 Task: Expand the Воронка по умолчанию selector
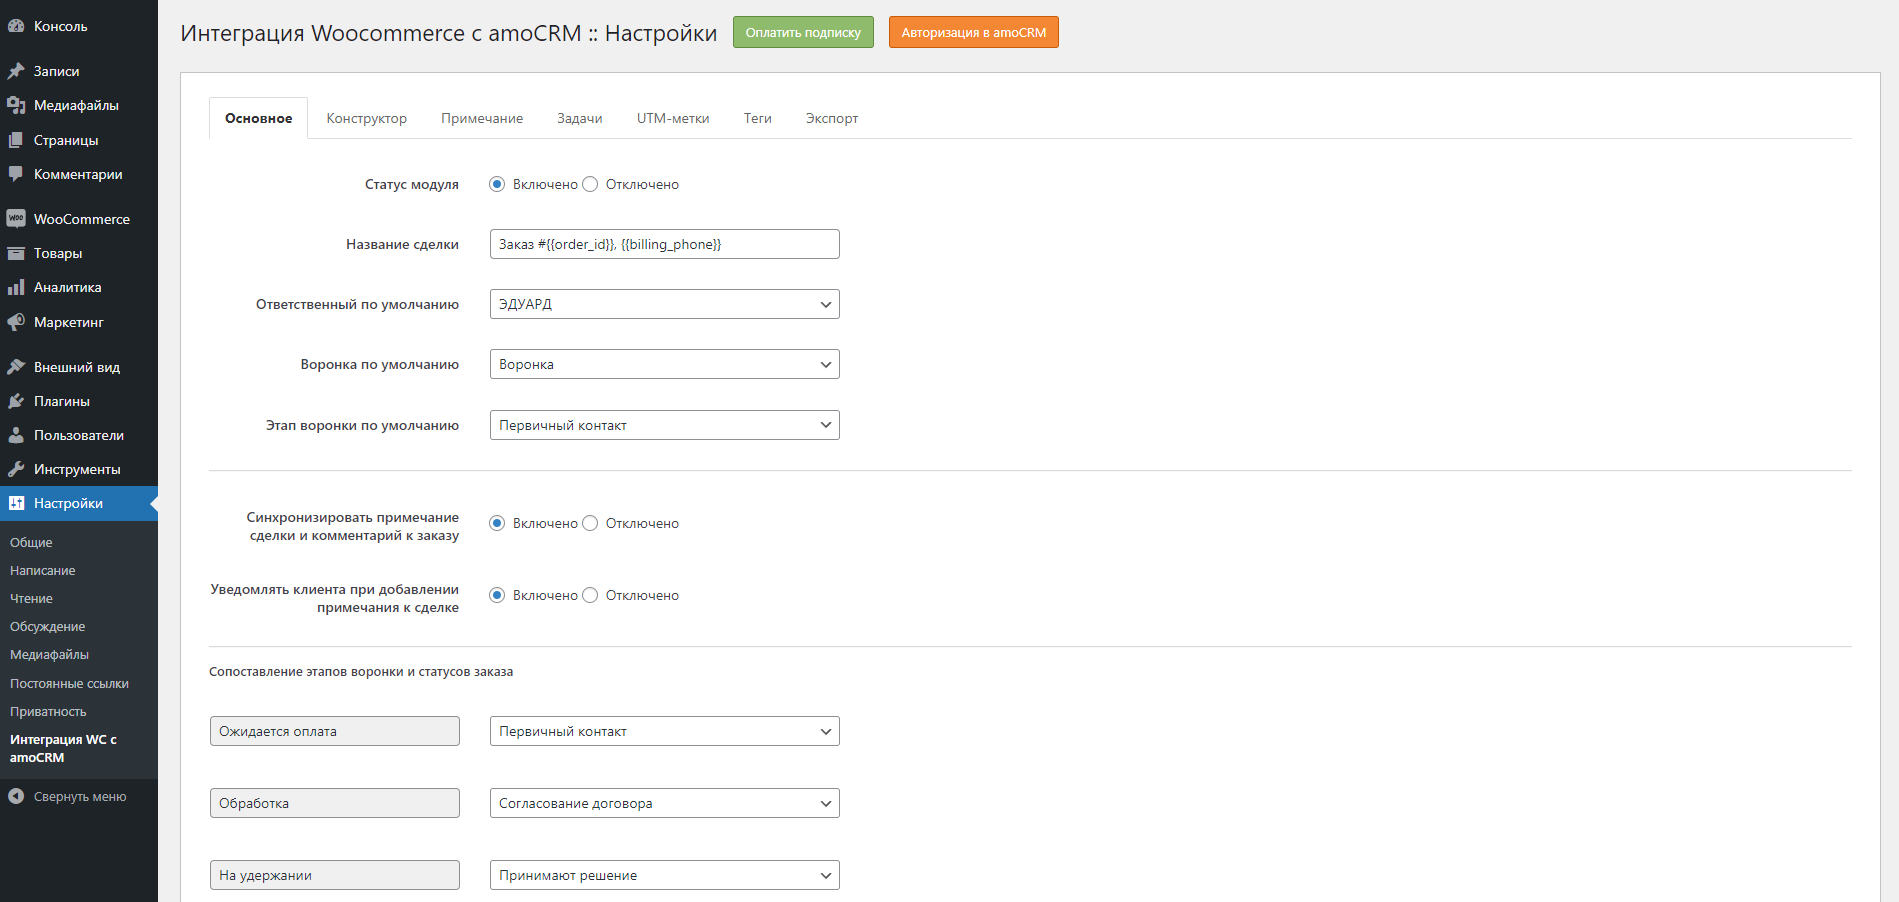tap(663, 364)
